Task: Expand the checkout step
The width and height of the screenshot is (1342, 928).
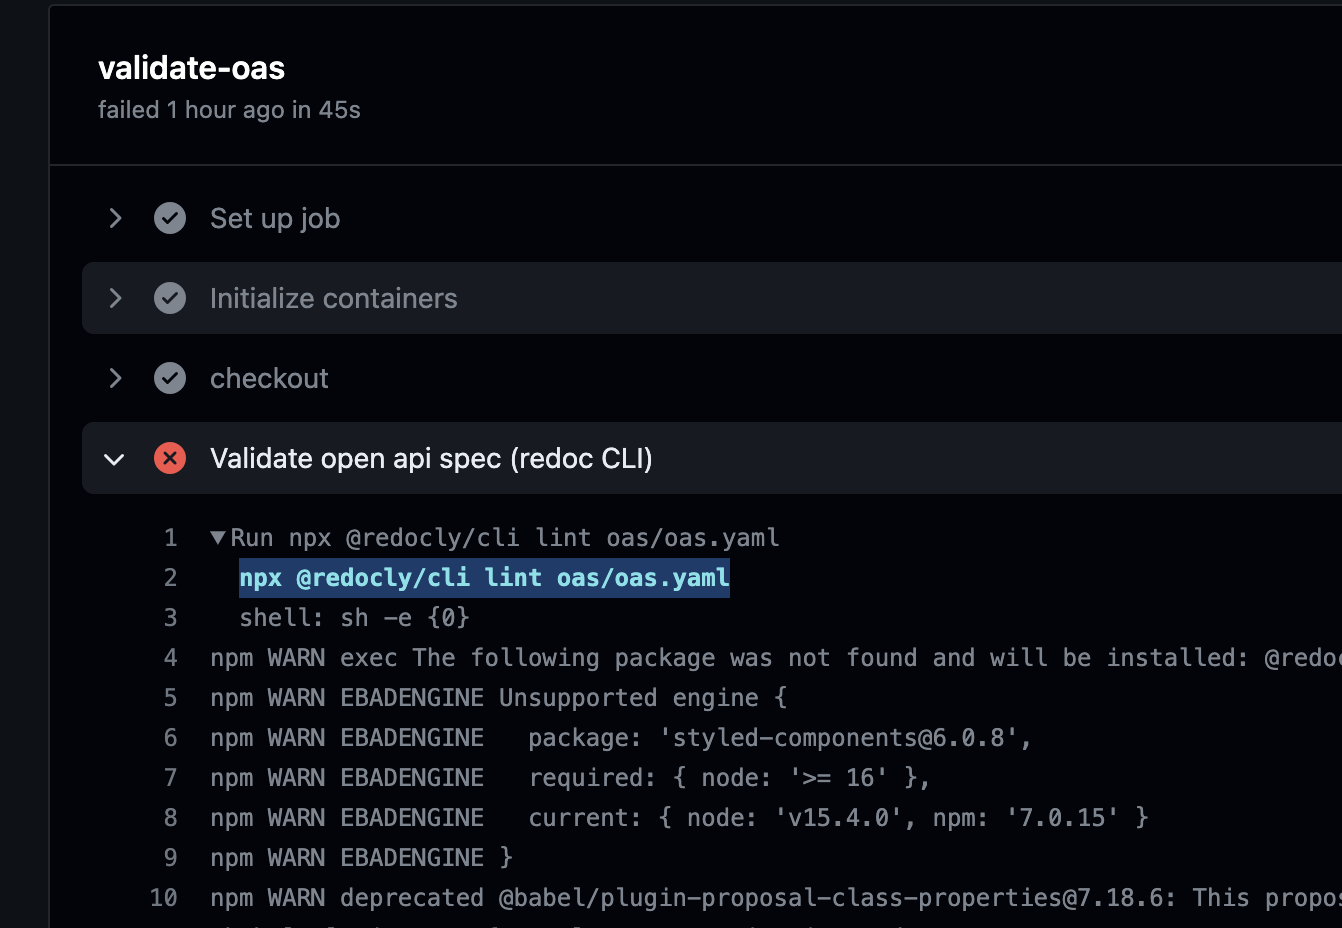Action: click(114, 378)
